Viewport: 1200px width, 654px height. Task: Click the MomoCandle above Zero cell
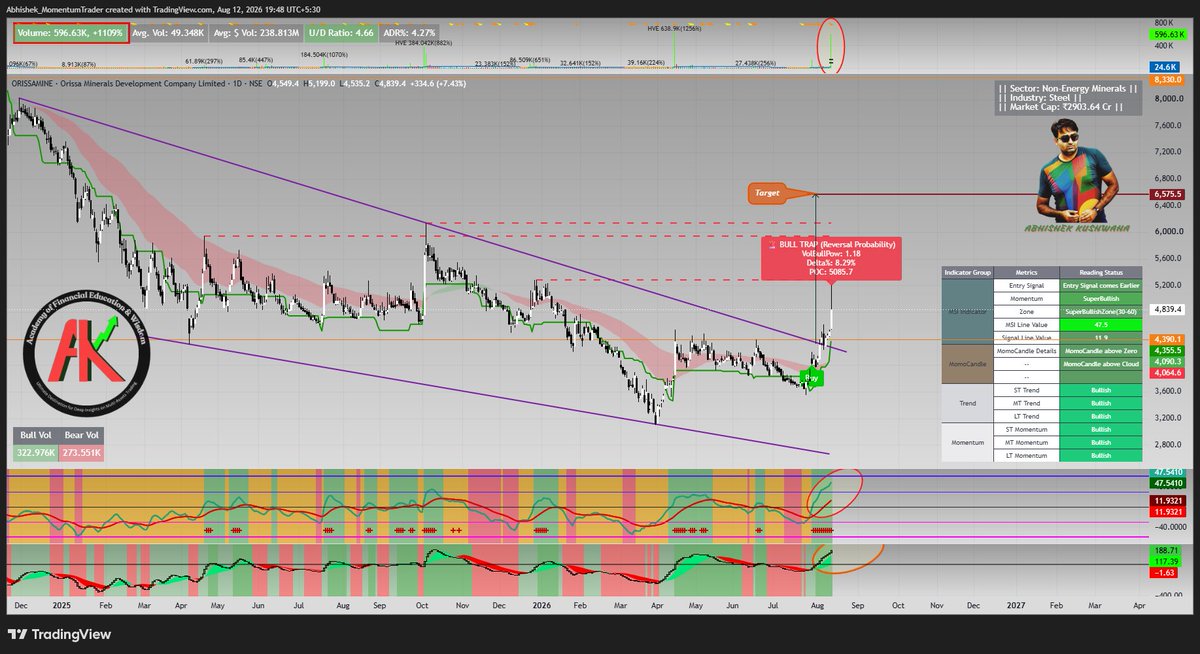click(1101, 351)
